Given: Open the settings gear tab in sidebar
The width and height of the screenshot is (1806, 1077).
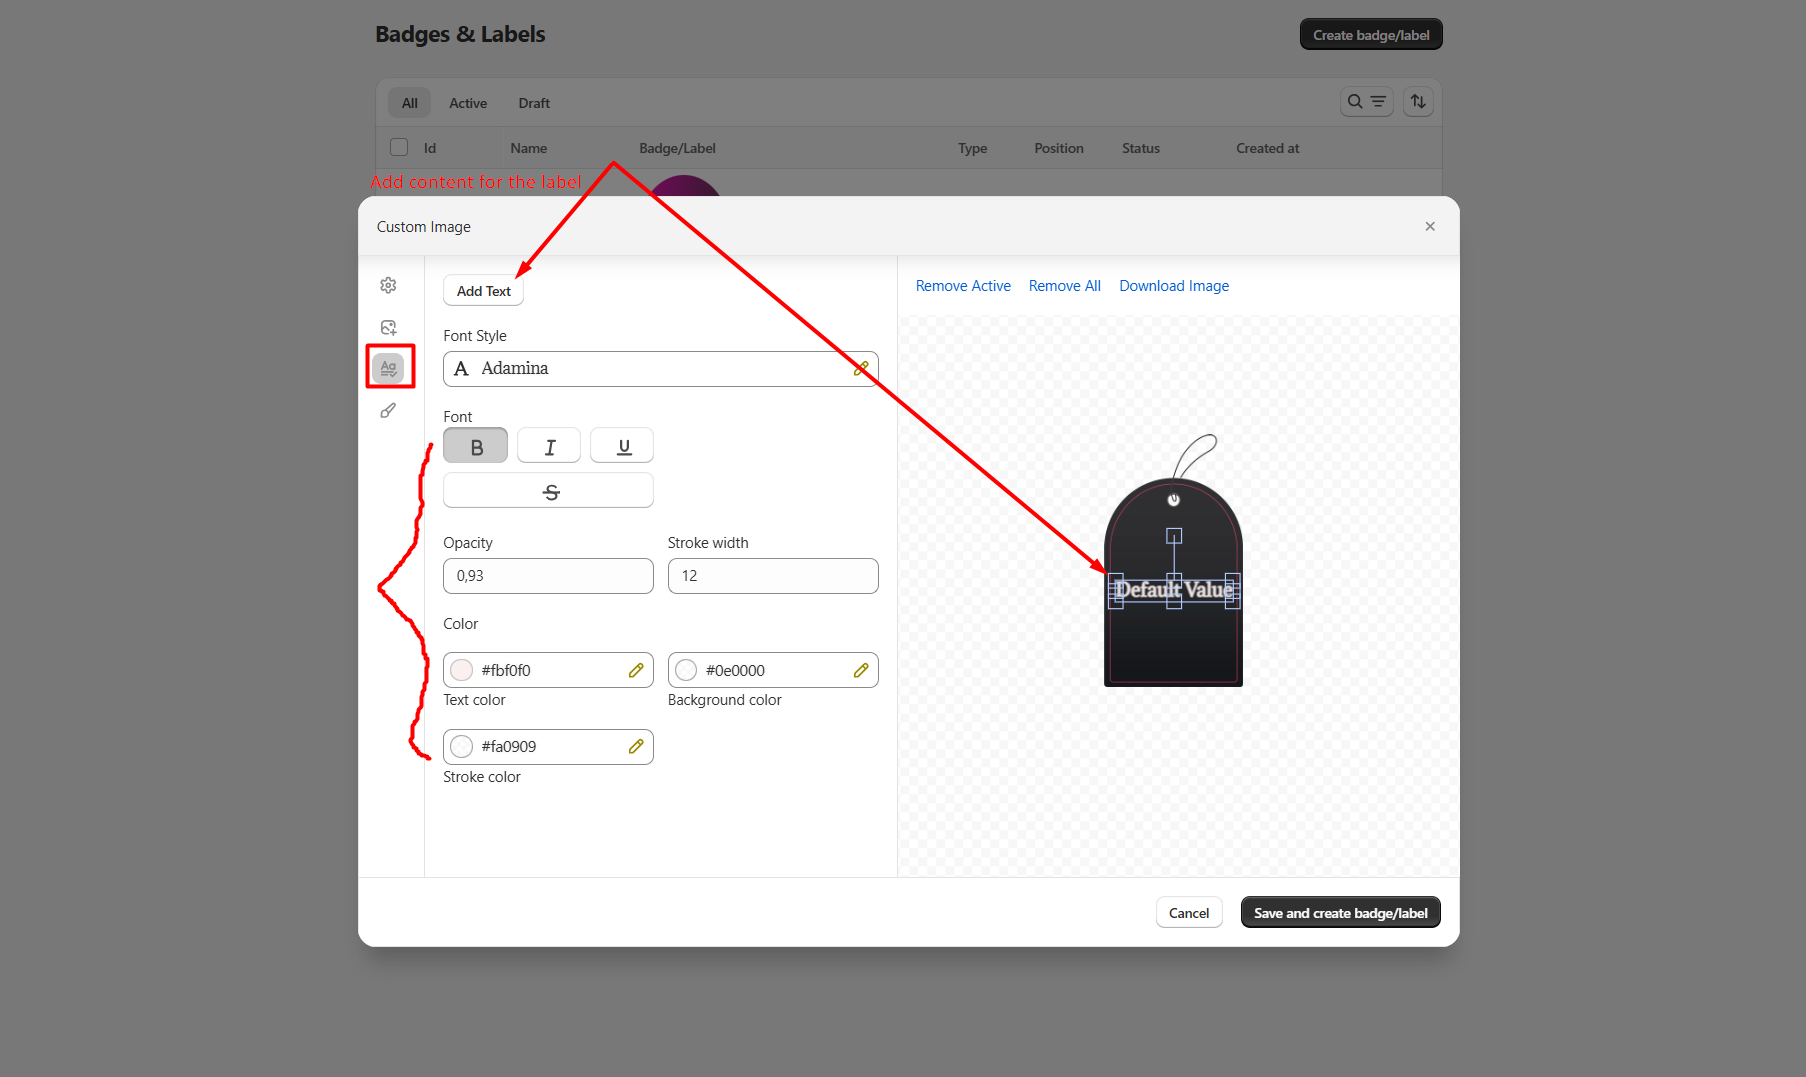Looking at the screenshot, I should coord(388,285).
